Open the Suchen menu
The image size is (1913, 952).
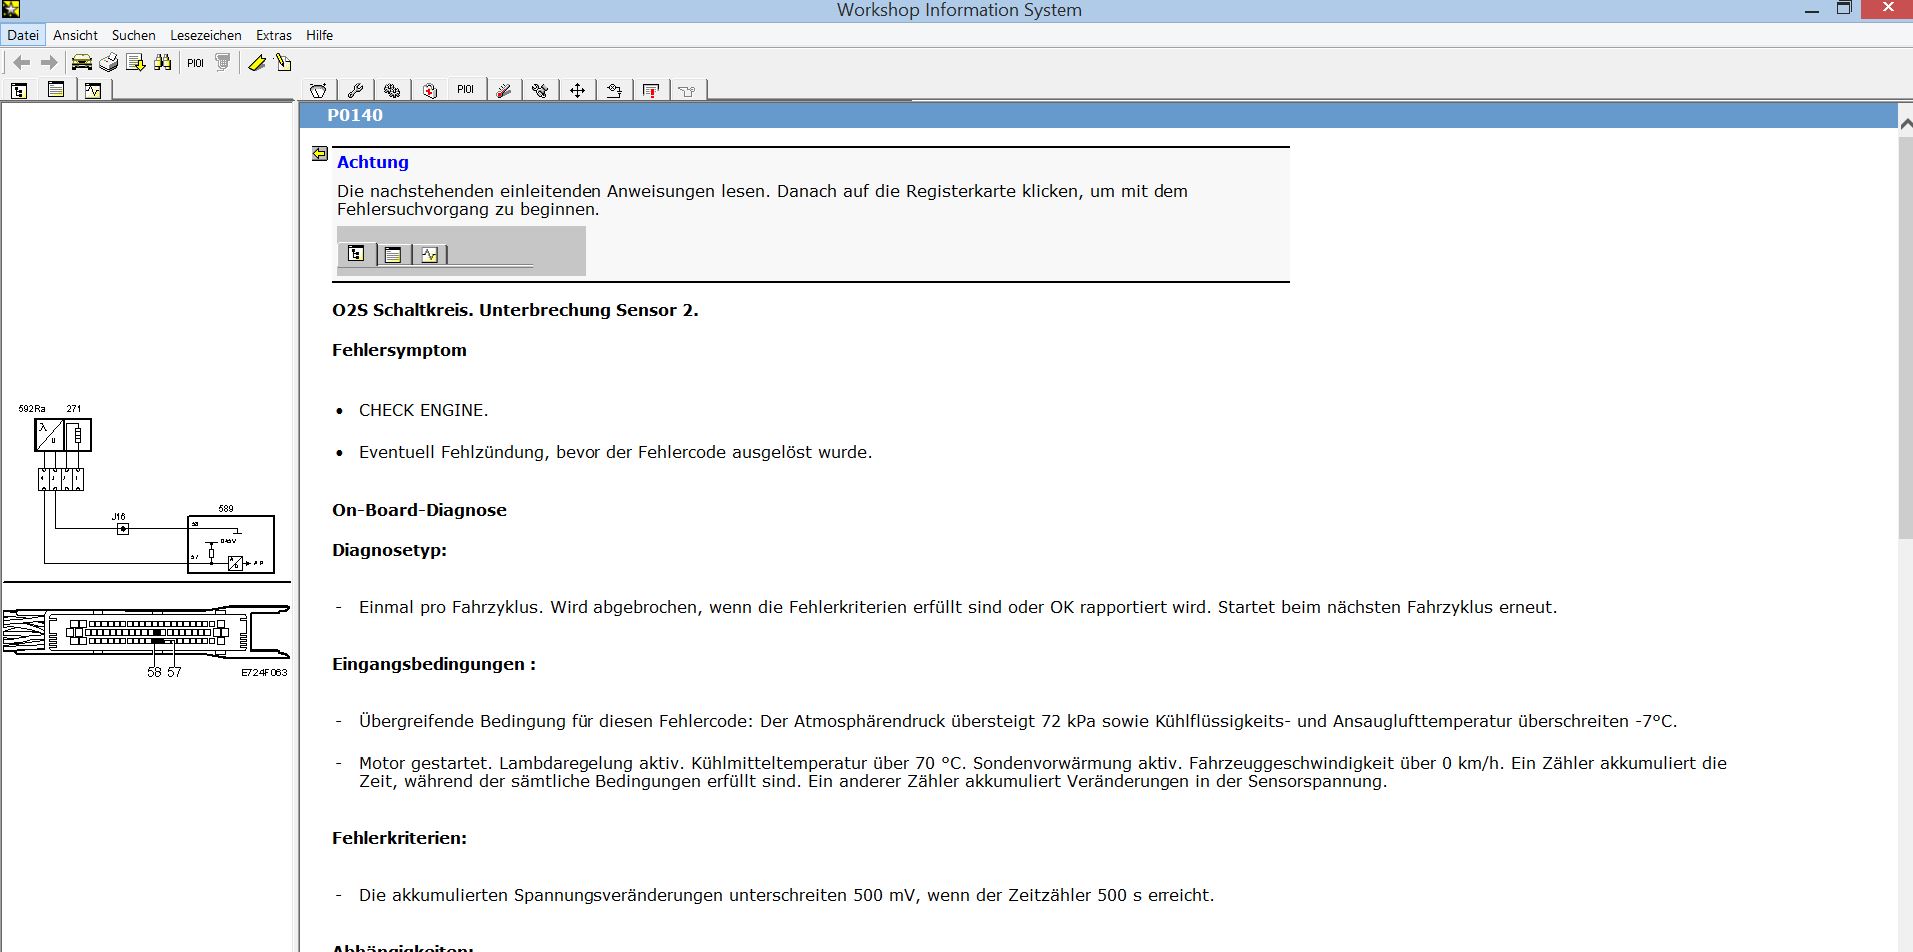click(x=134, y=35)
